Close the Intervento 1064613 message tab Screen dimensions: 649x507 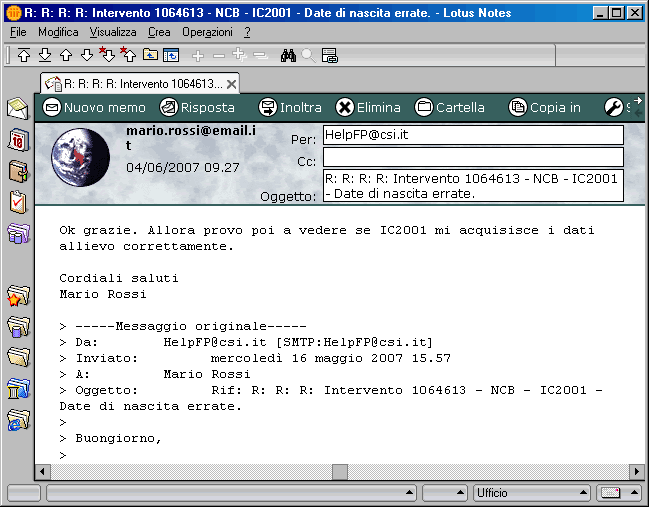tap(232, 84)
